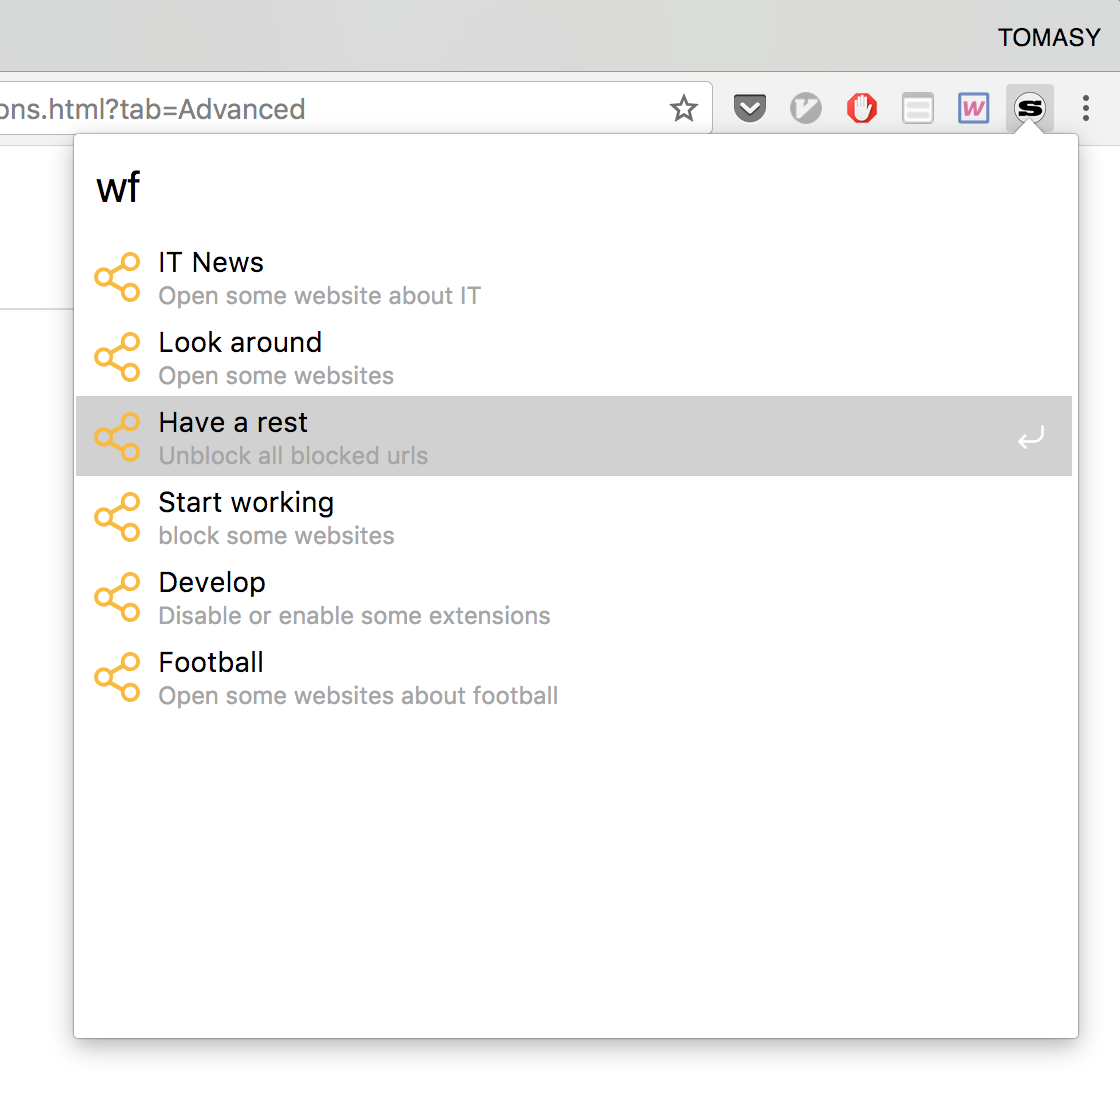The width and height of the screenshot is (1120, 1120).
Task: Open the W extension icon
Action: click(973, 109)
